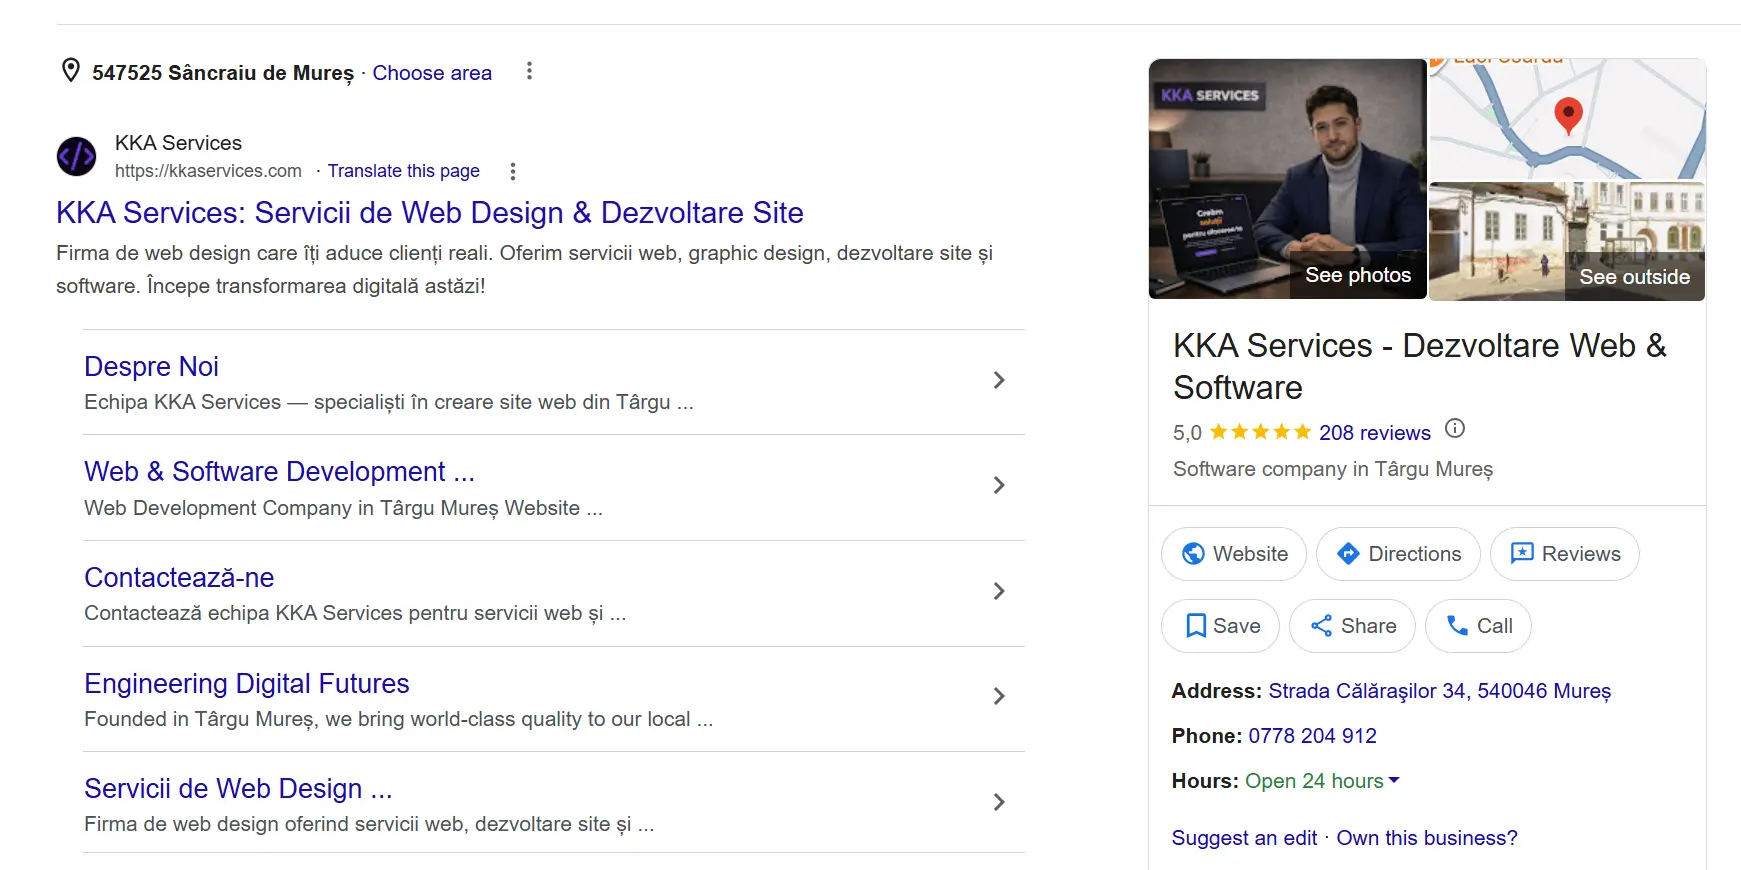Open the 208 reviews link
This screenshot has height=870, width=1741.
(1375, 433)
